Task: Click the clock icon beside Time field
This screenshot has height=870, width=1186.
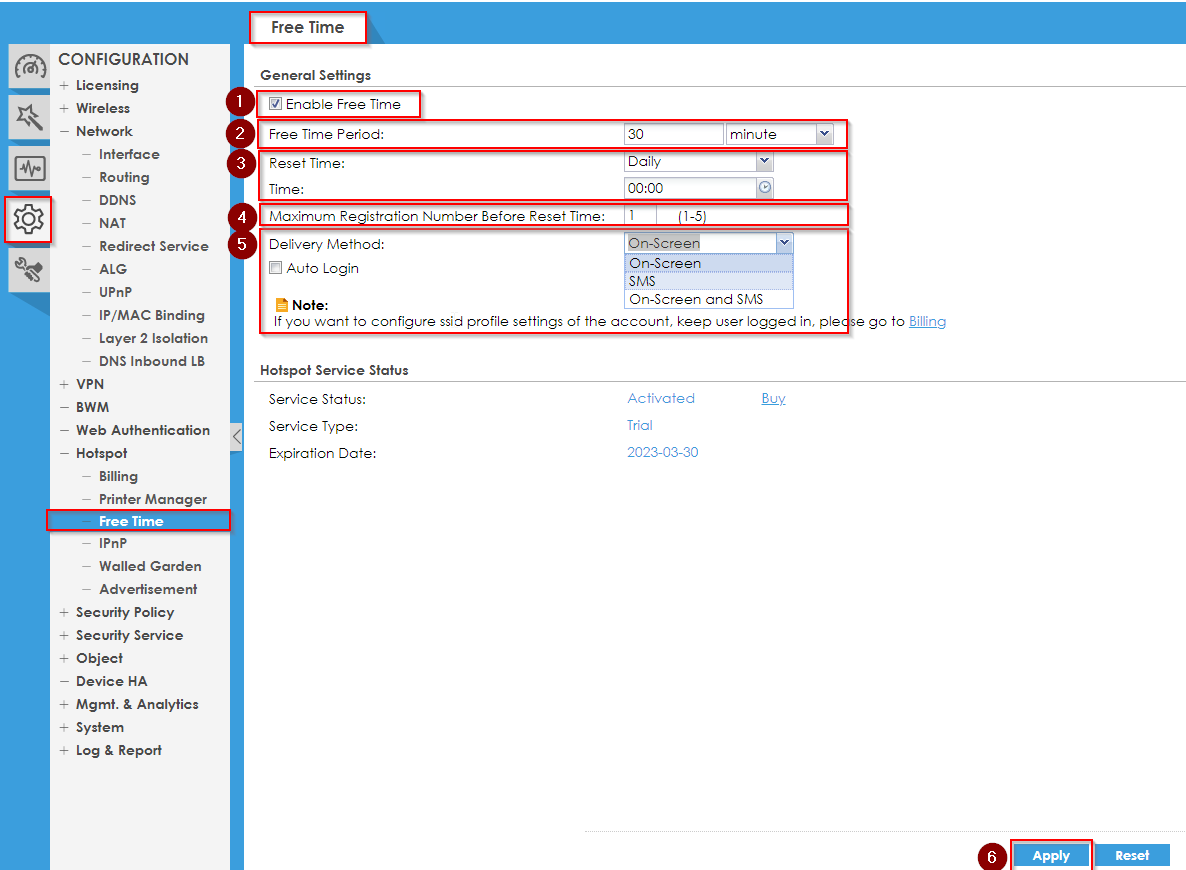Action: coord(765,188)
